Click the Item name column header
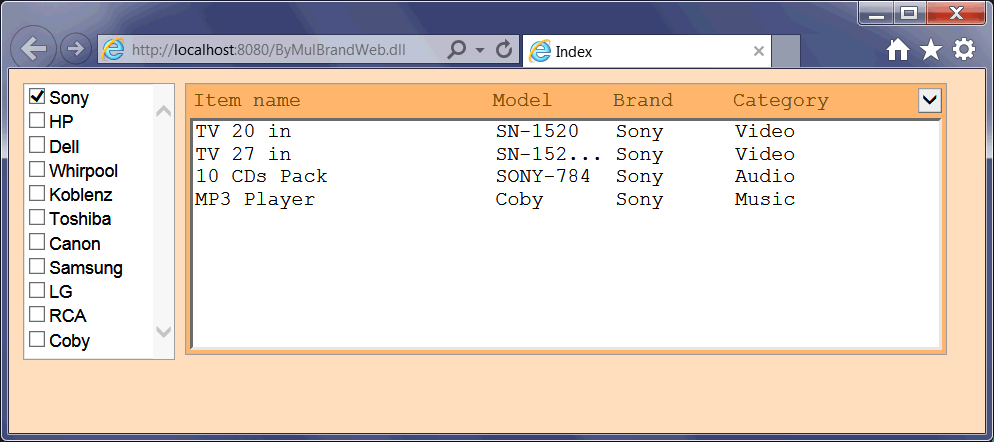994x442 pixels. (247, 100)
